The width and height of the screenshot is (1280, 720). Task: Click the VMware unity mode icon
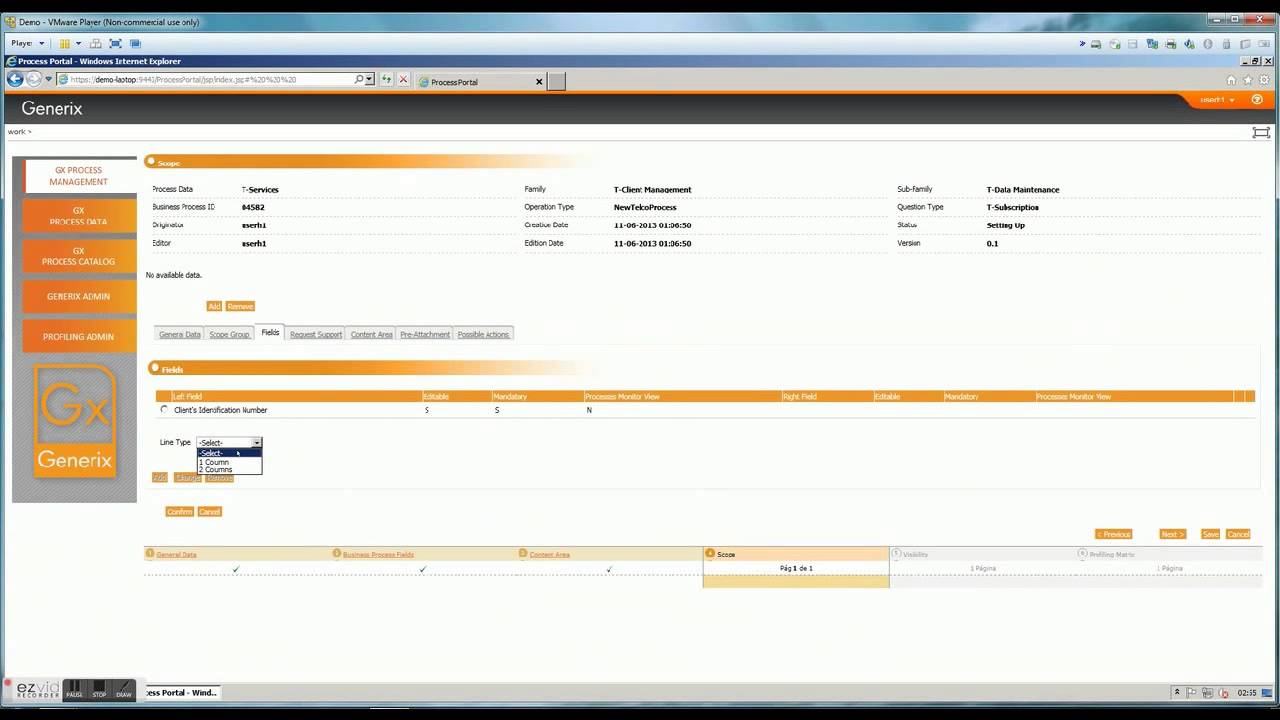[135, 44]
